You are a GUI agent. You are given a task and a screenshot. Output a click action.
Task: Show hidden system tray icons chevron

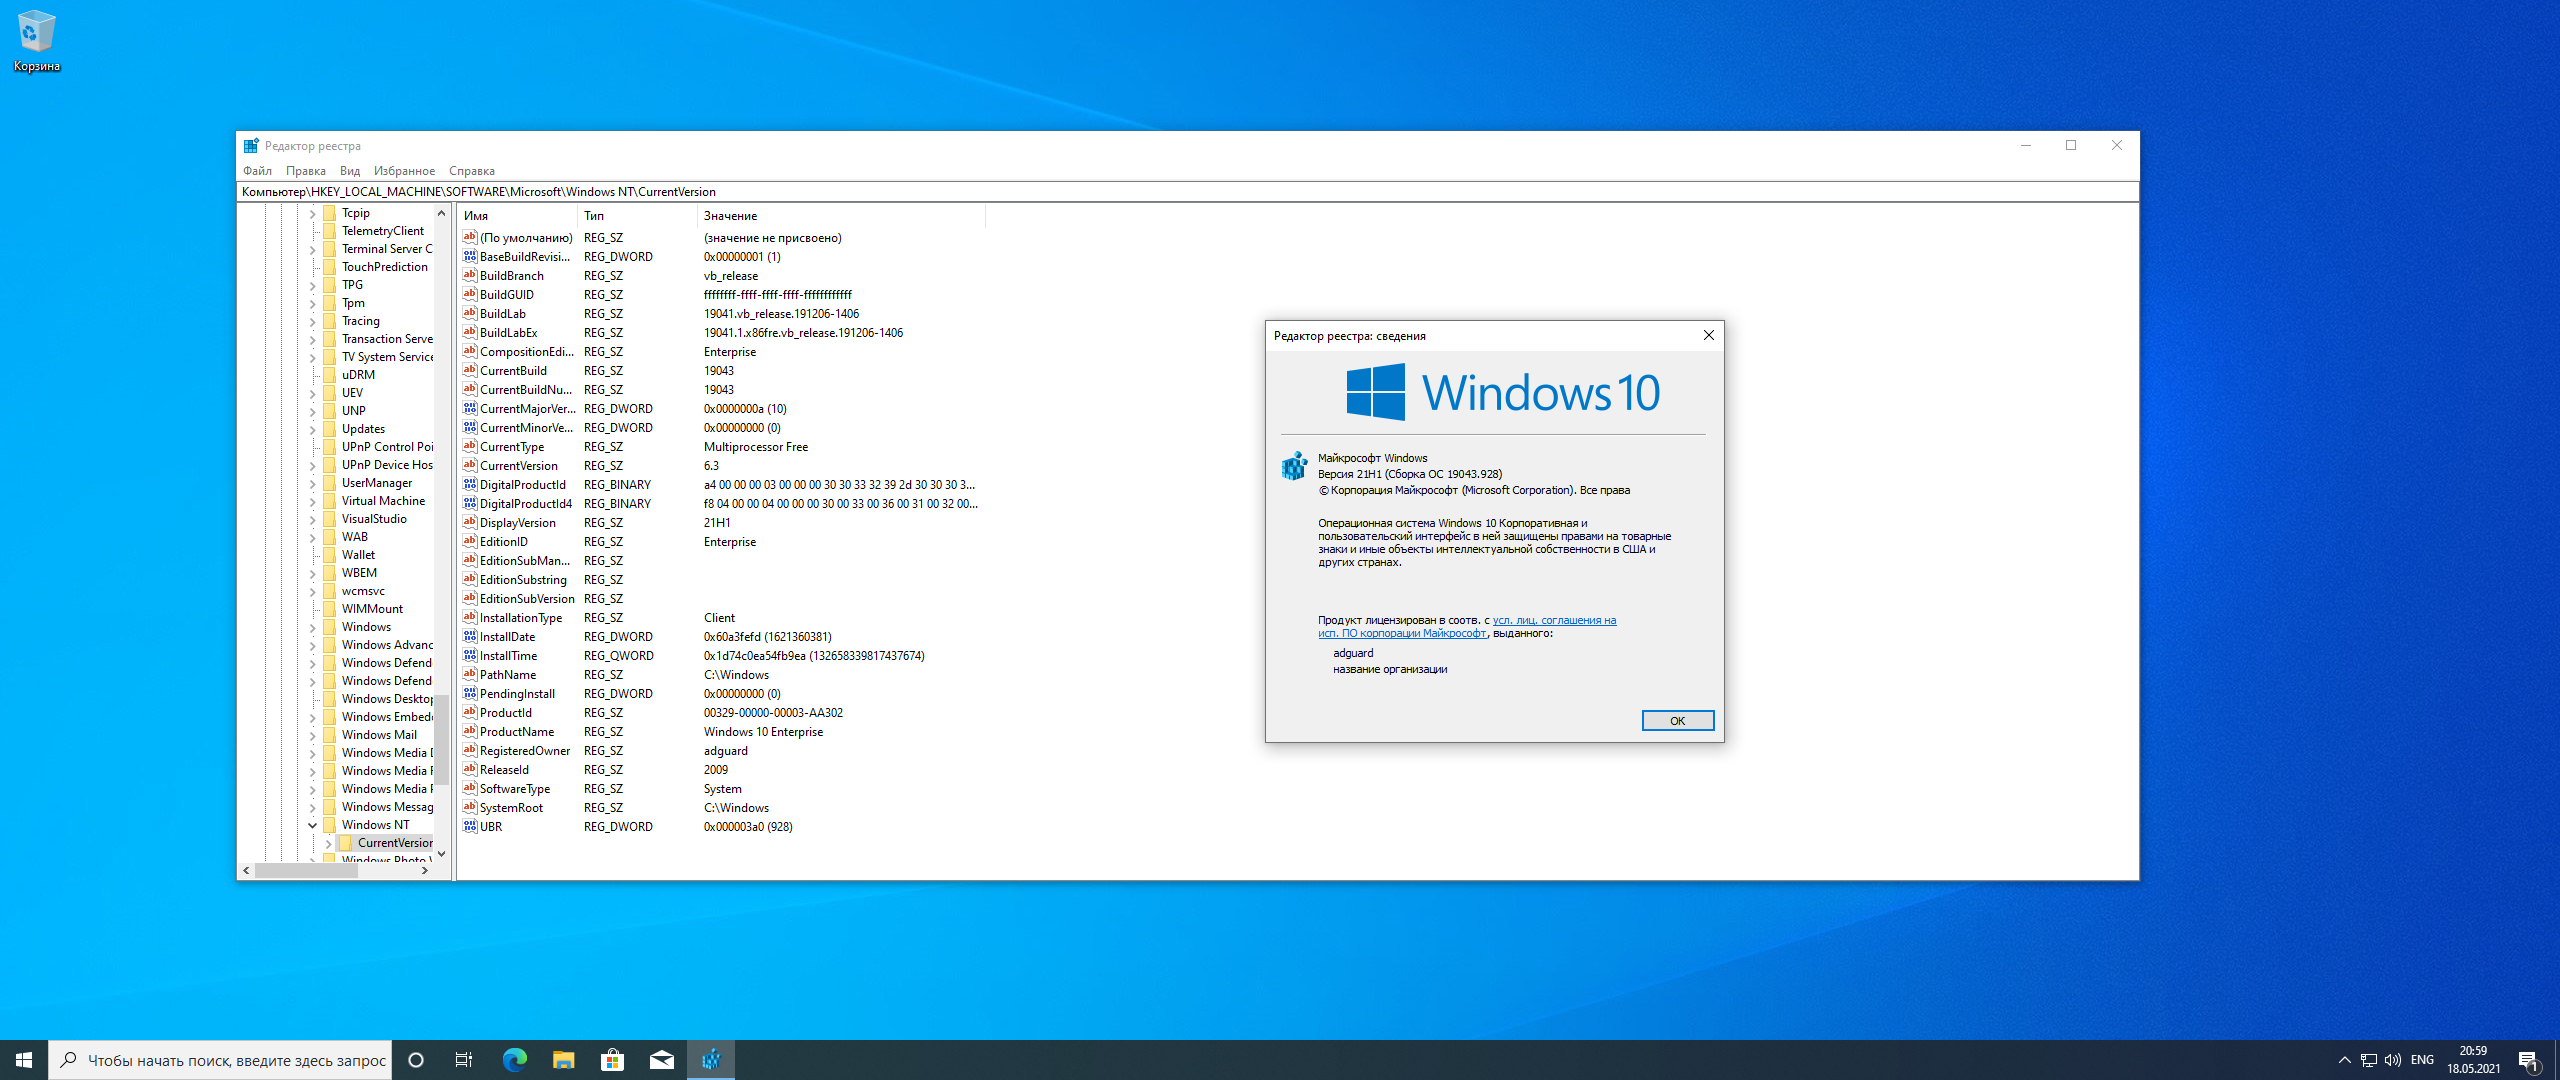tap(2344, 1060)
